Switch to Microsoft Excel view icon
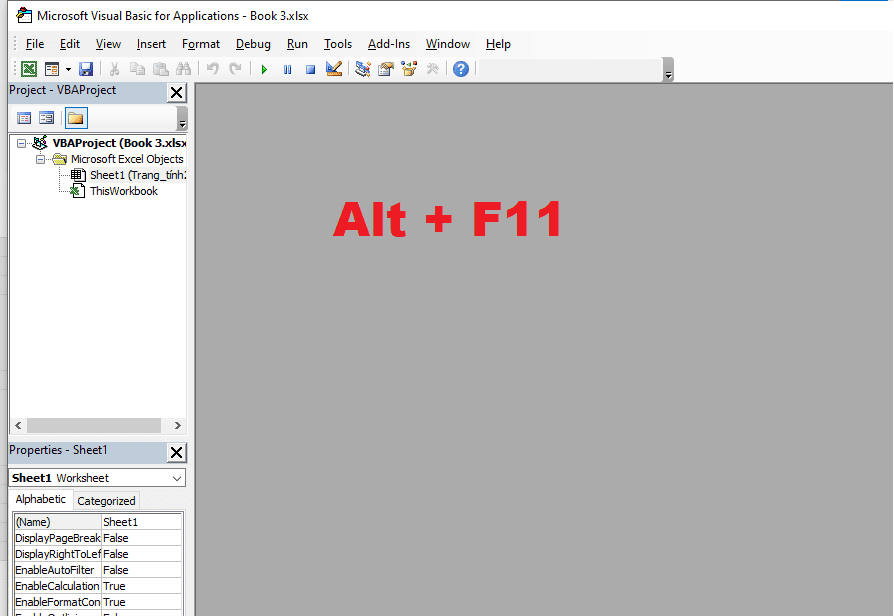 point(29,69)
